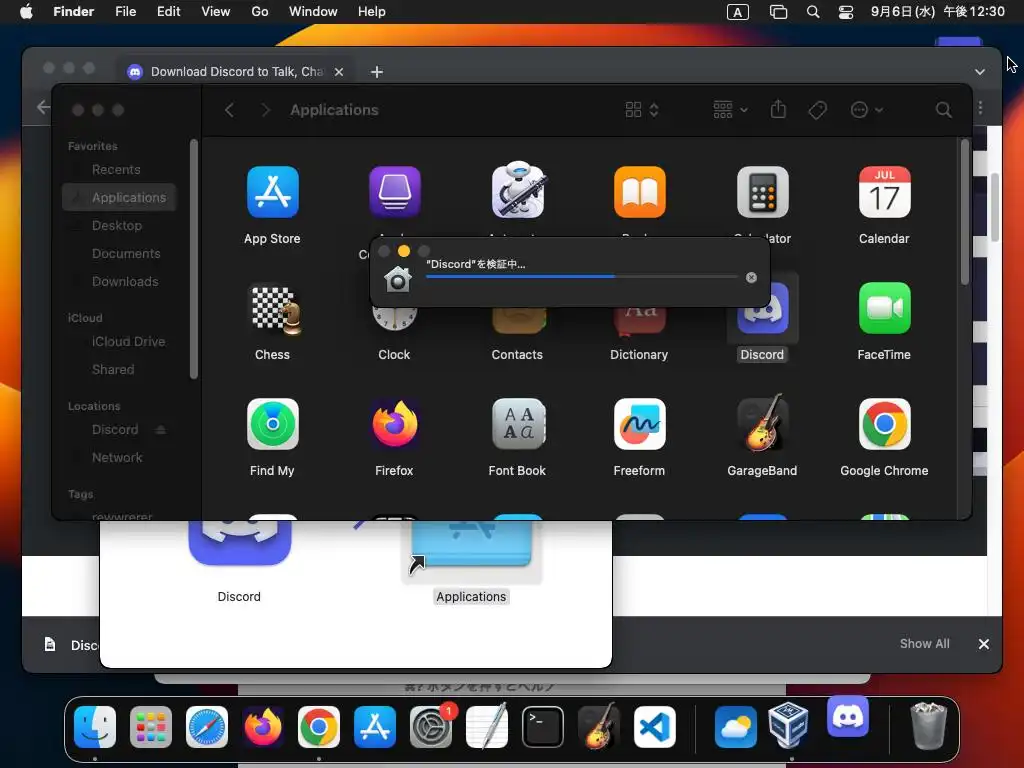
Task: Open Terminal from the Dock
Action: click(x=543, y=727)
